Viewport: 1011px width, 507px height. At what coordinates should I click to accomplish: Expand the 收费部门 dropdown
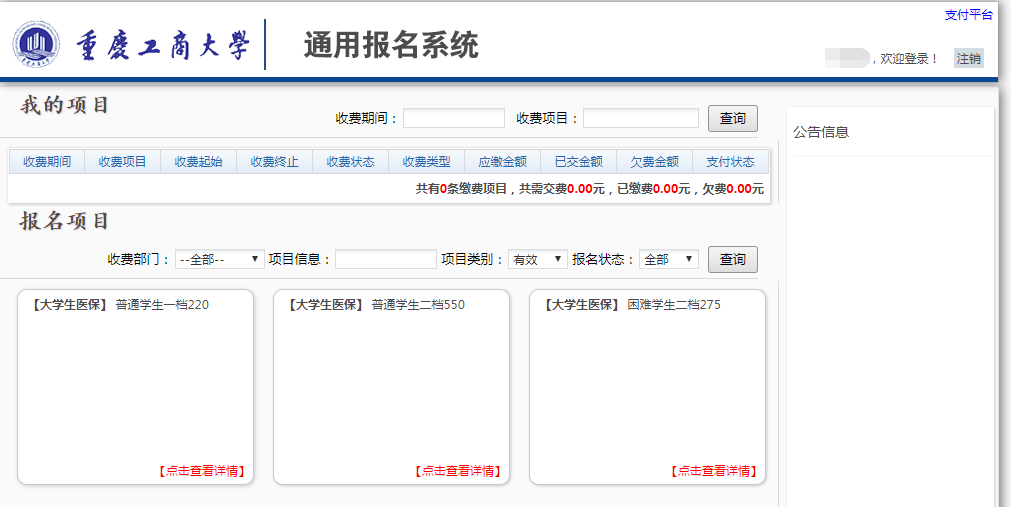219,259
